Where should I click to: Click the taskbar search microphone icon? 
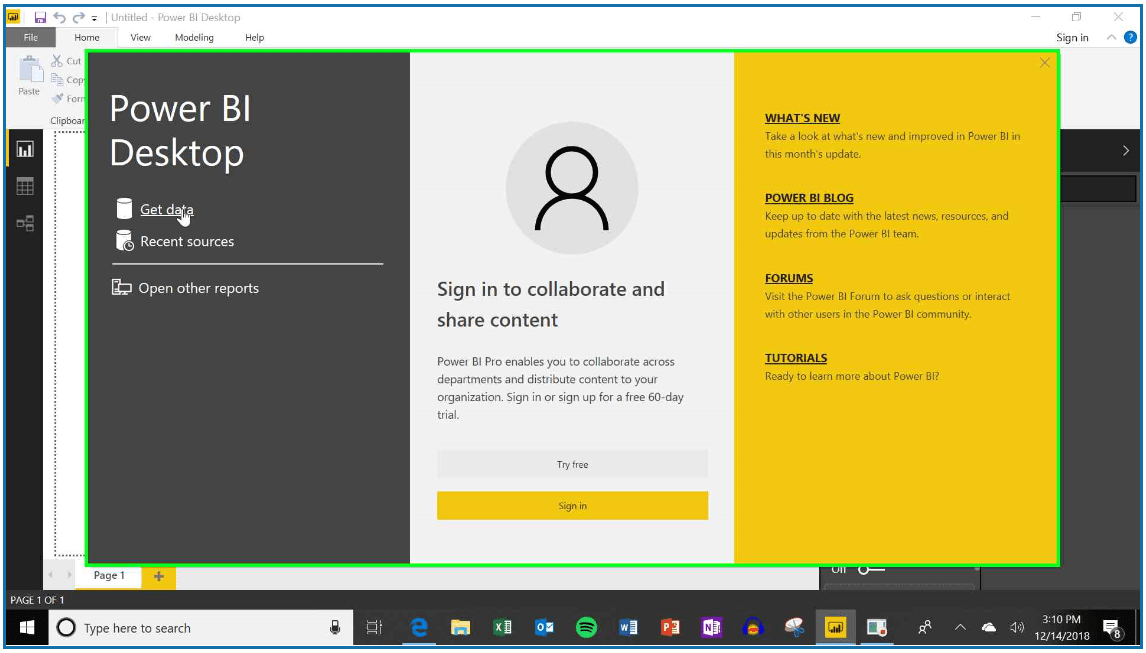(335, 627)
